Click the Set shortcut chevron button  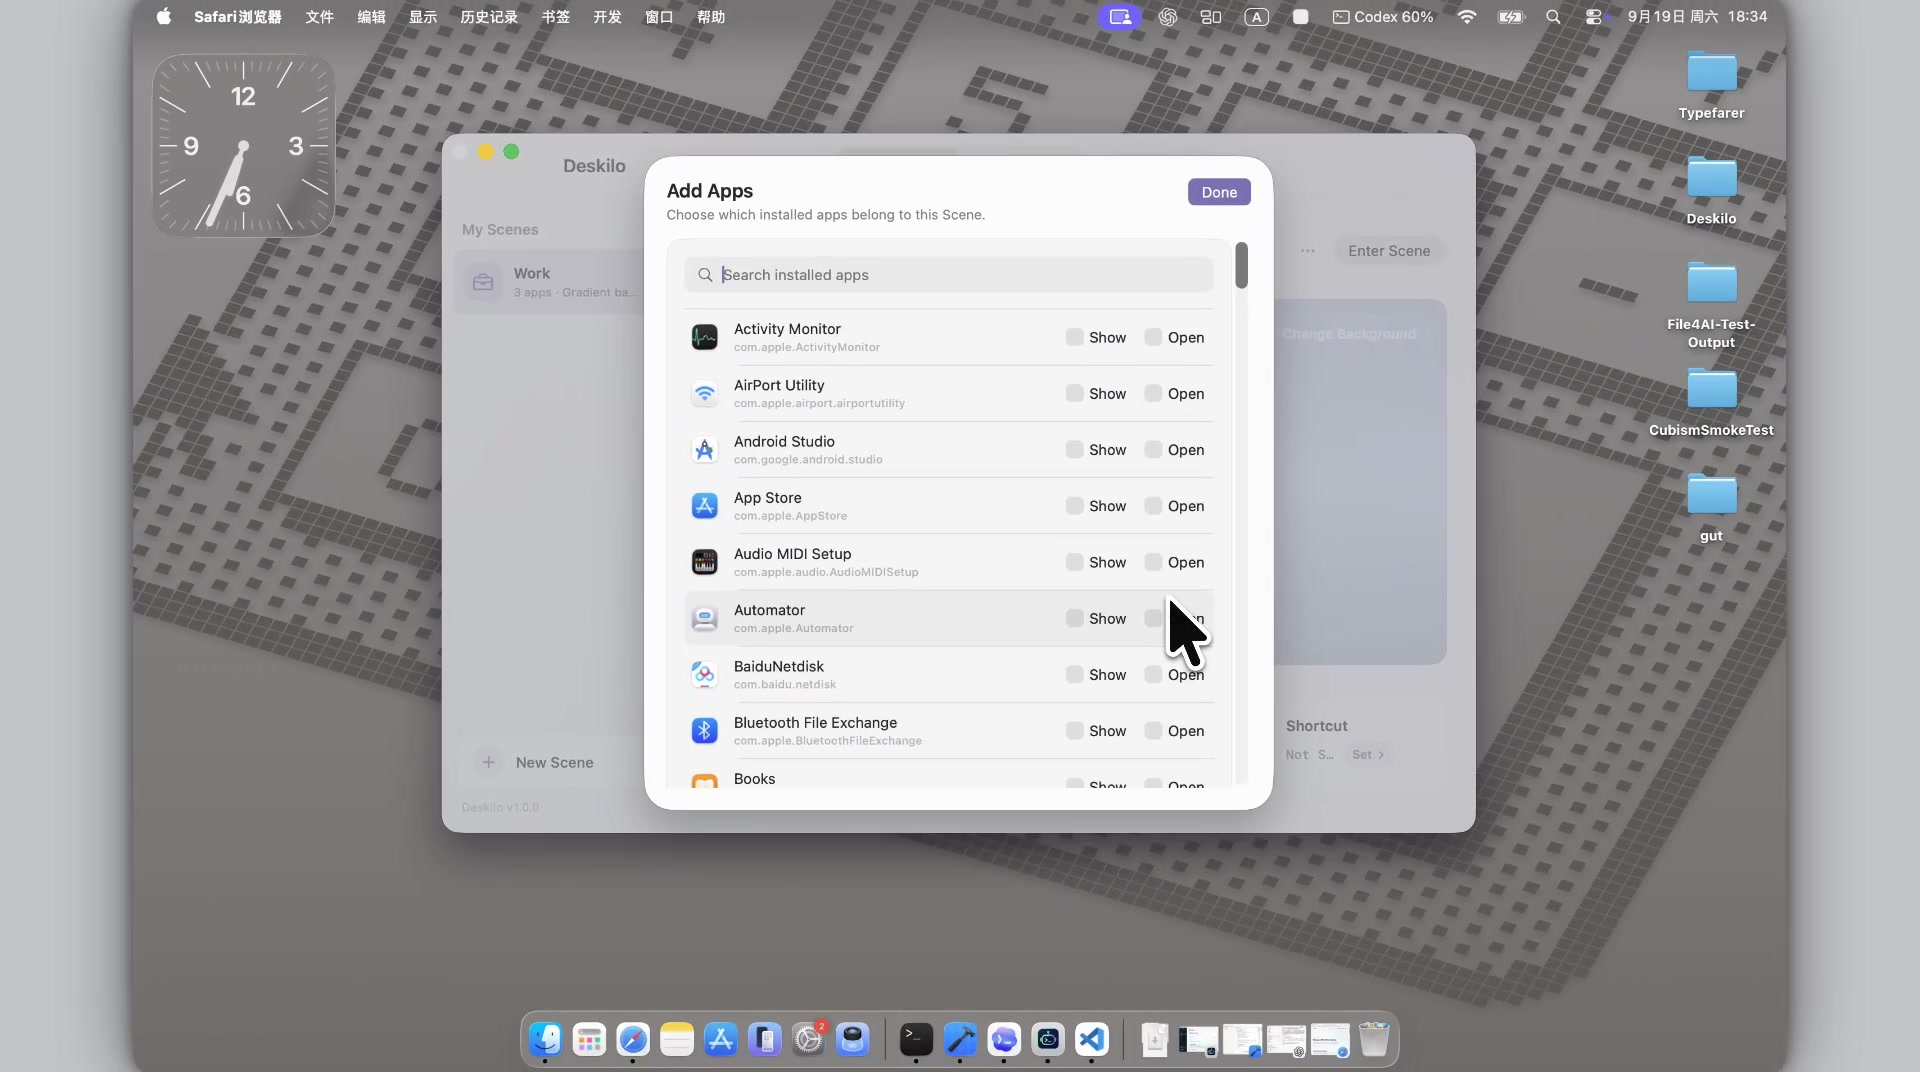pos(1368,755)
